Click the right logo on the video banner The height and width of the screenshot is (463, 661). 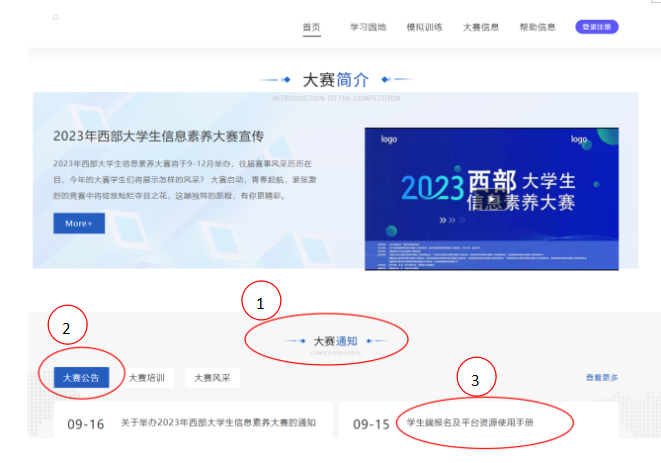[578, 140]
